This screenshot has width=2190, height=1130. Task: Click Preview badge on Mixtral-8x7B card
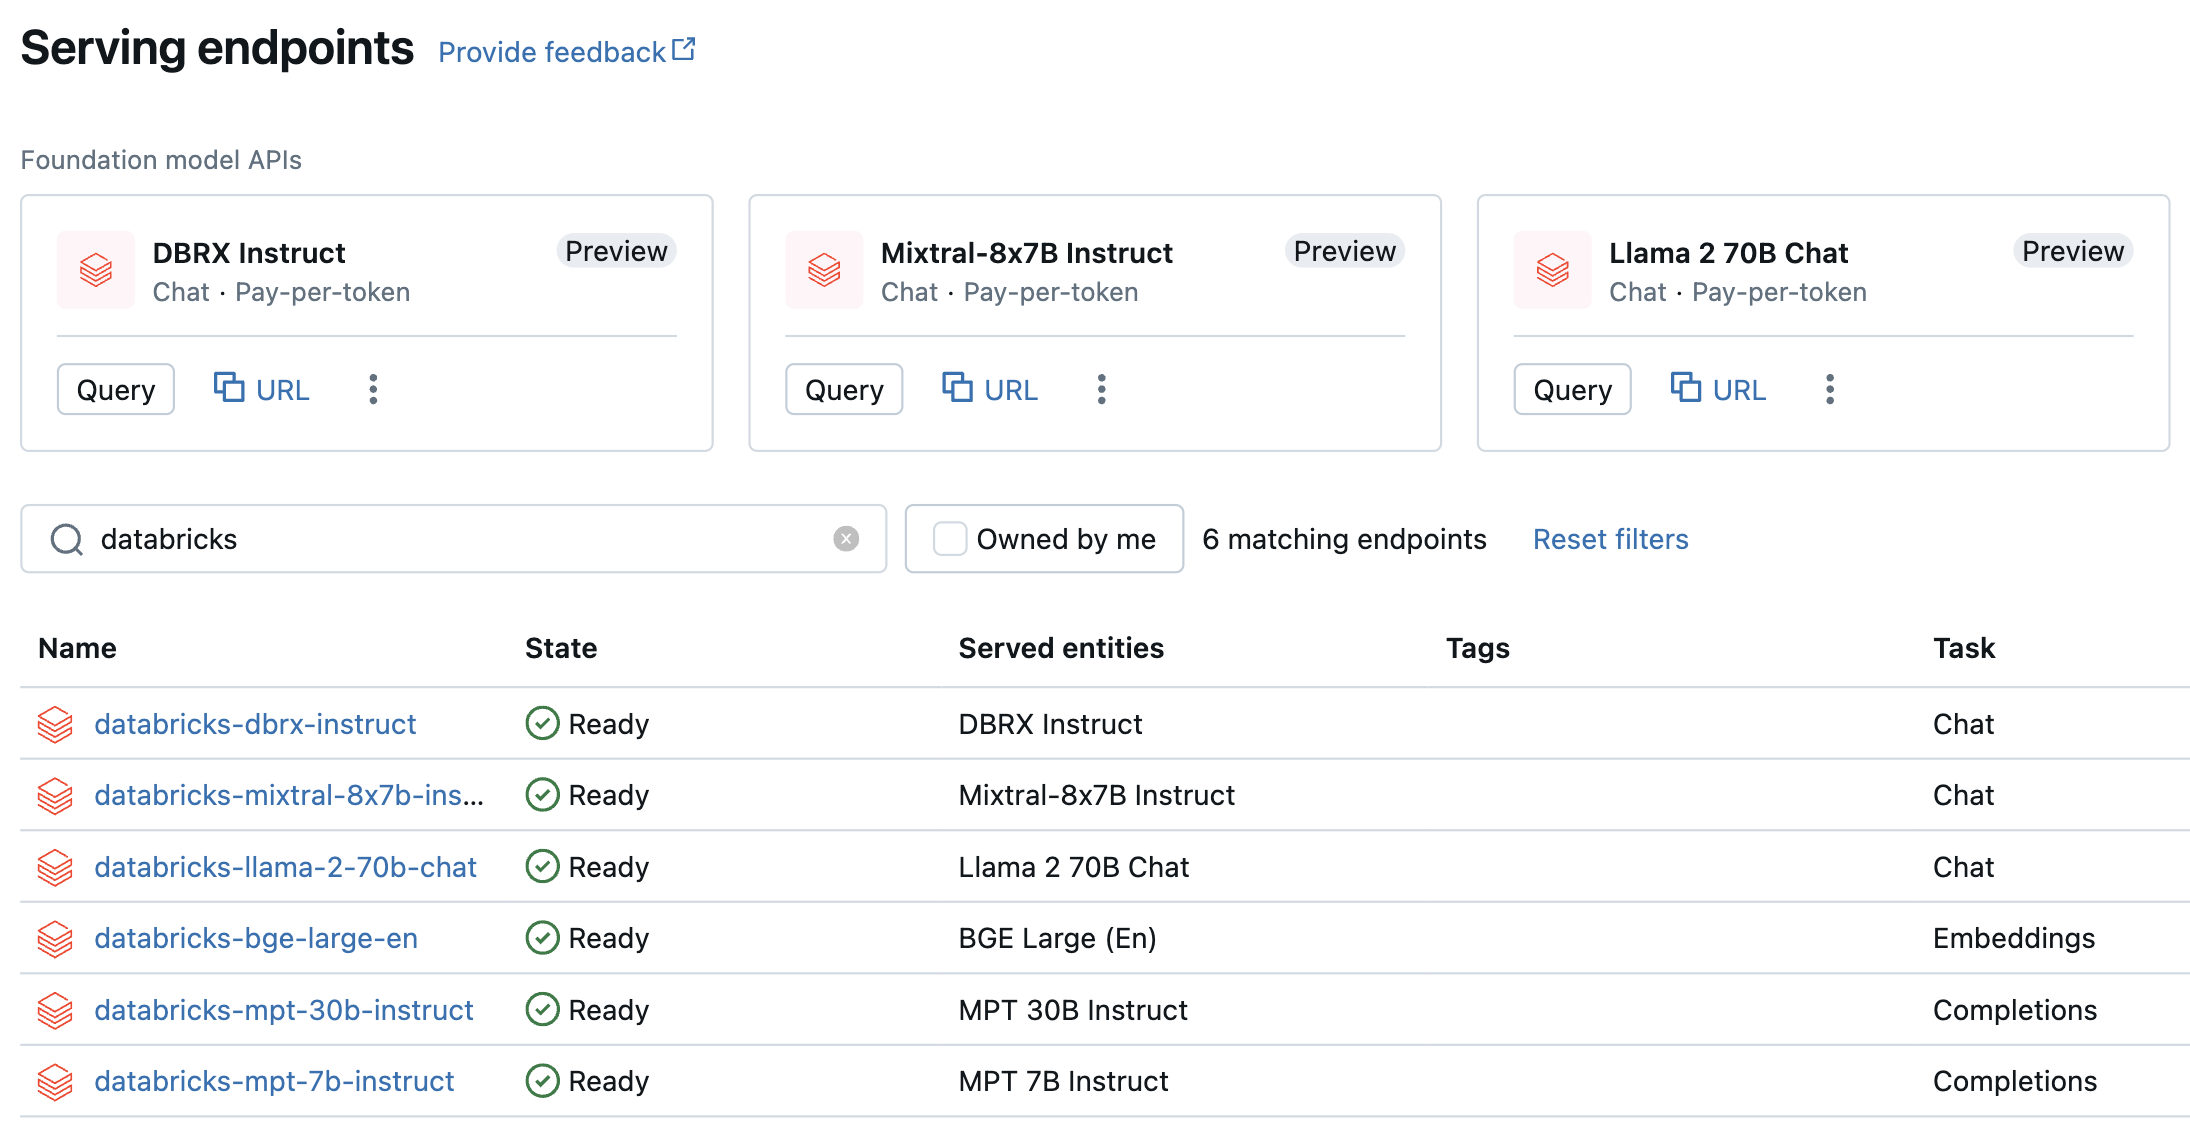coord(1344,251)
